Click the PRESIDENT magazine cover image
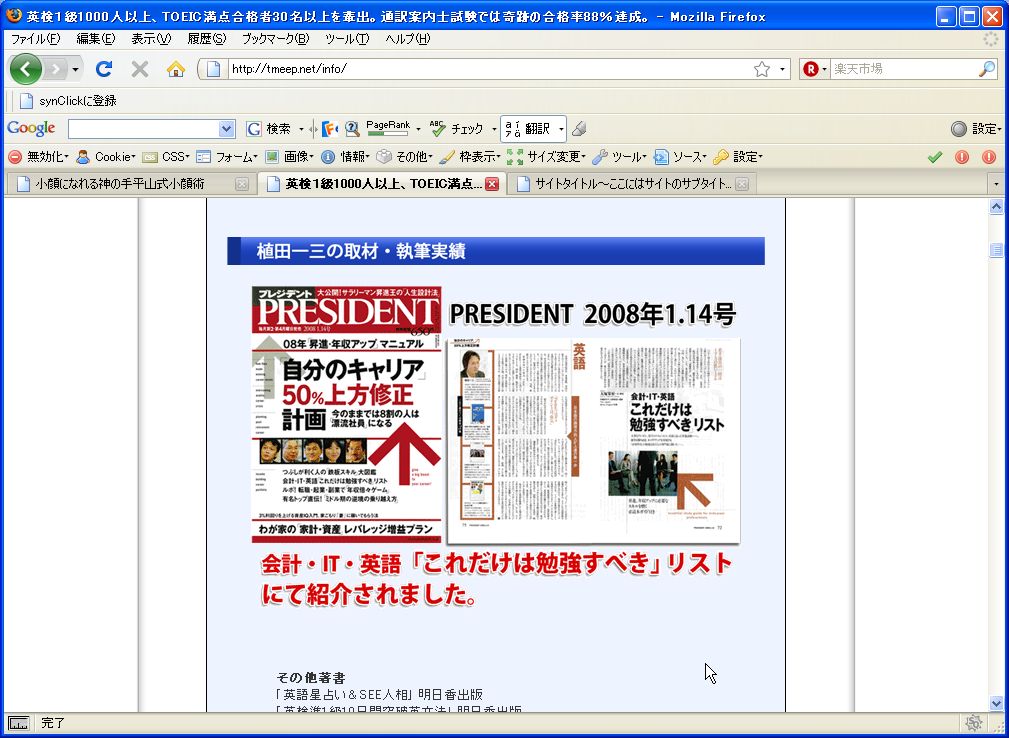This screenshot has height=738, width=1009. [346, 414]
